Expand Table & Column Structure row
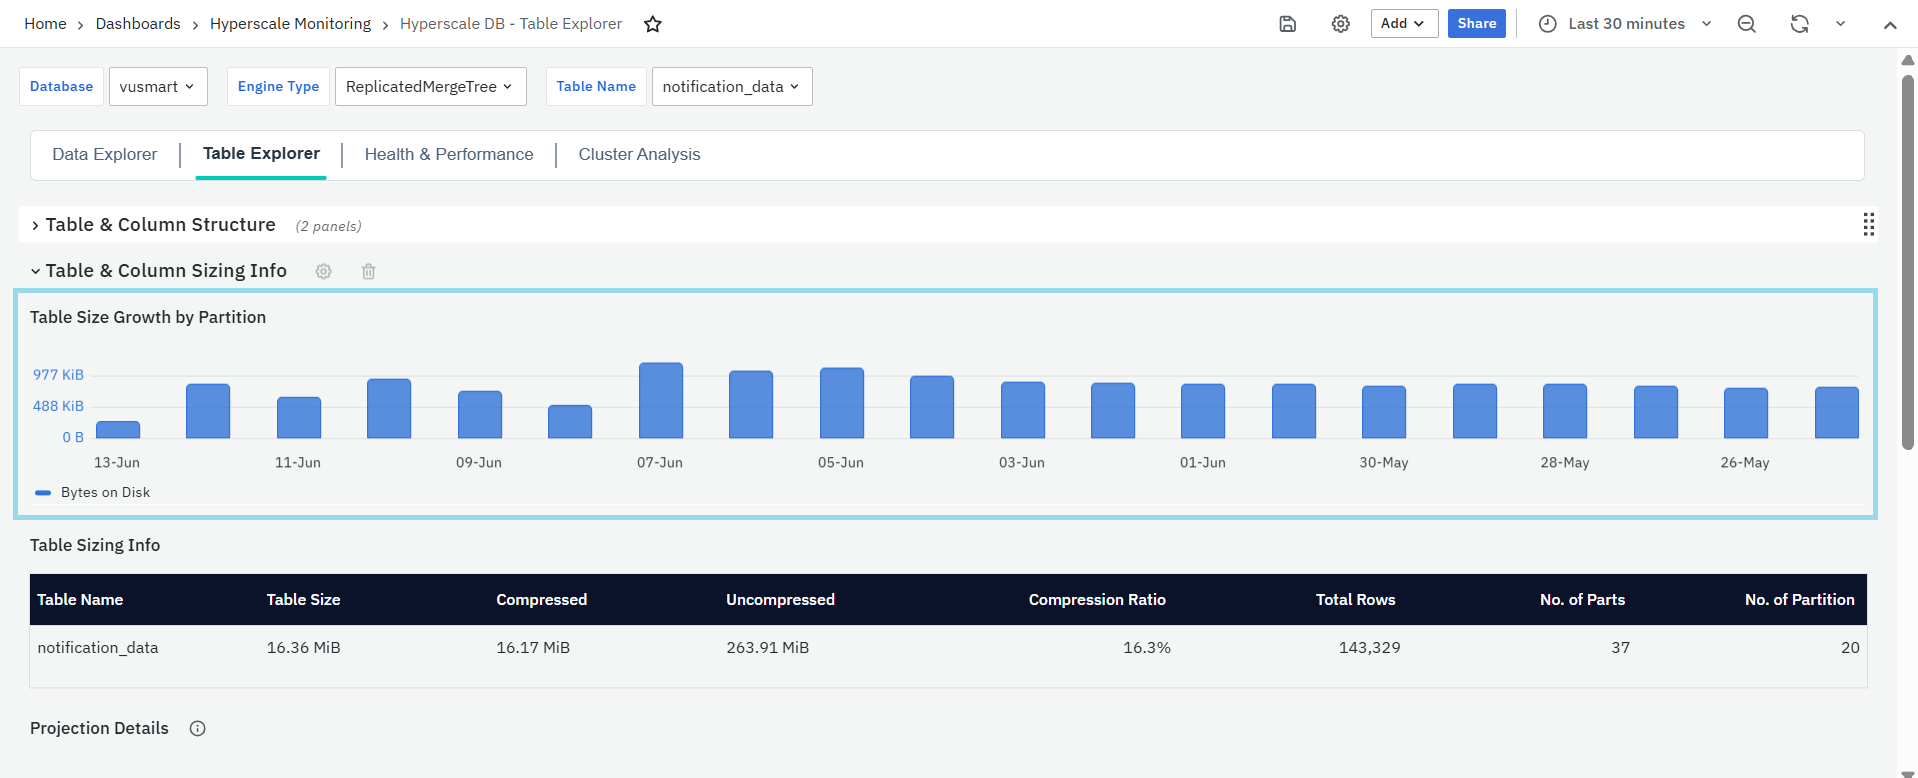1918x778 pixels. click(x=36, y=225)
